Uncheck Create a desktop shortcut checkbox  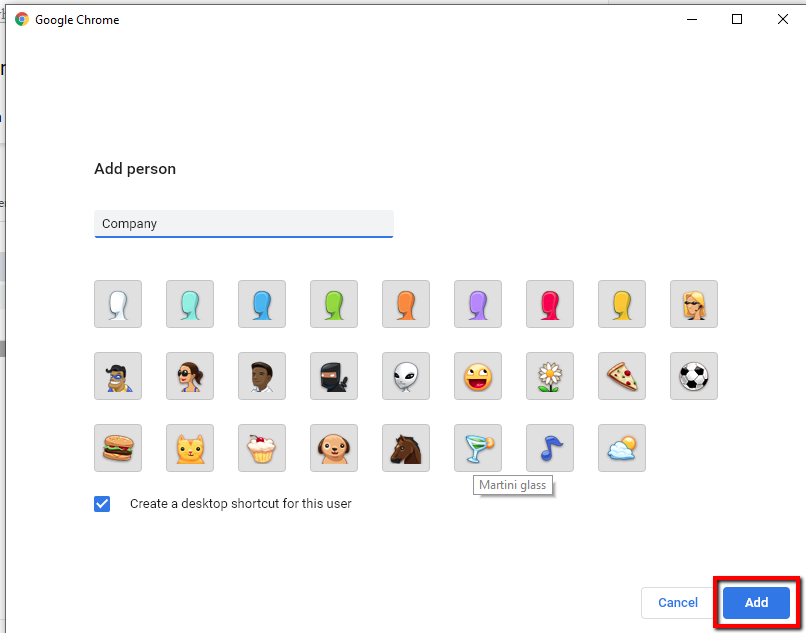(x=102, y=504)
